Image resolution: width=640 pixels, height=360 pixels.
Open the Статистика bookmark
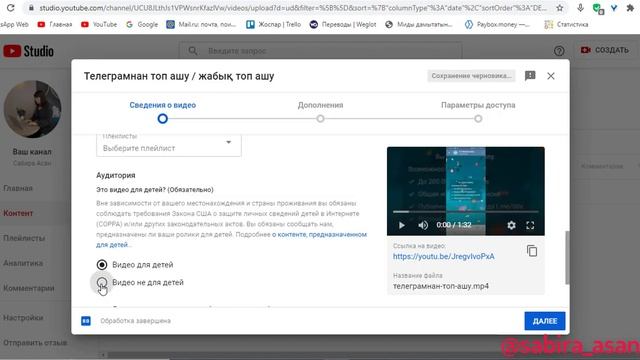point(567,24)
